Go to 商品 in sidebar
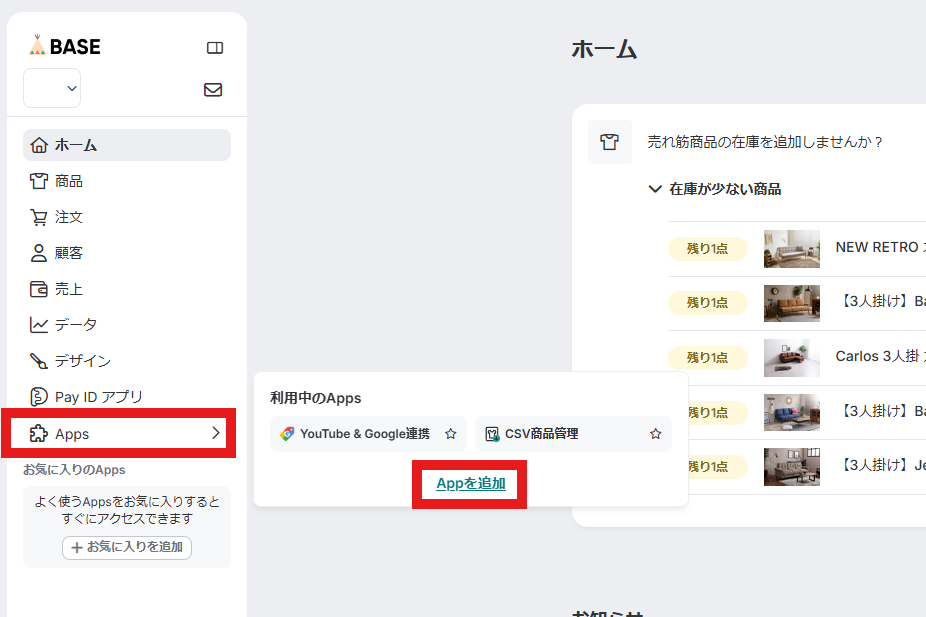This screenshot has width=926, height=617. (68, 181)
